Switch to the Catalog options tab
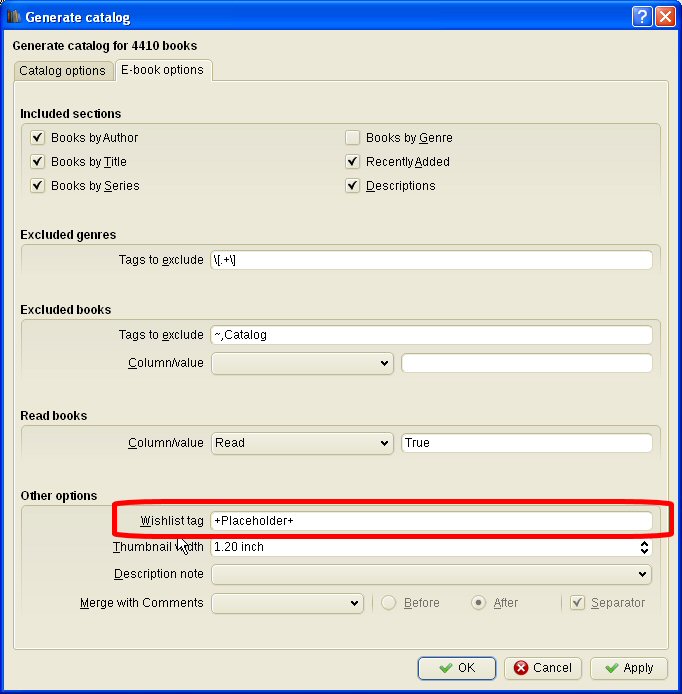Screen dimensions: 682x694 [62, 71]
